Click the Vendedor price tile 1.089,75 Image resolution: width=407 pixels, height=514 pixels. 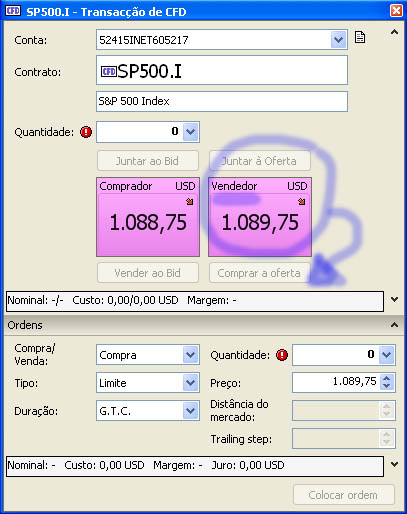pos(260,217)
